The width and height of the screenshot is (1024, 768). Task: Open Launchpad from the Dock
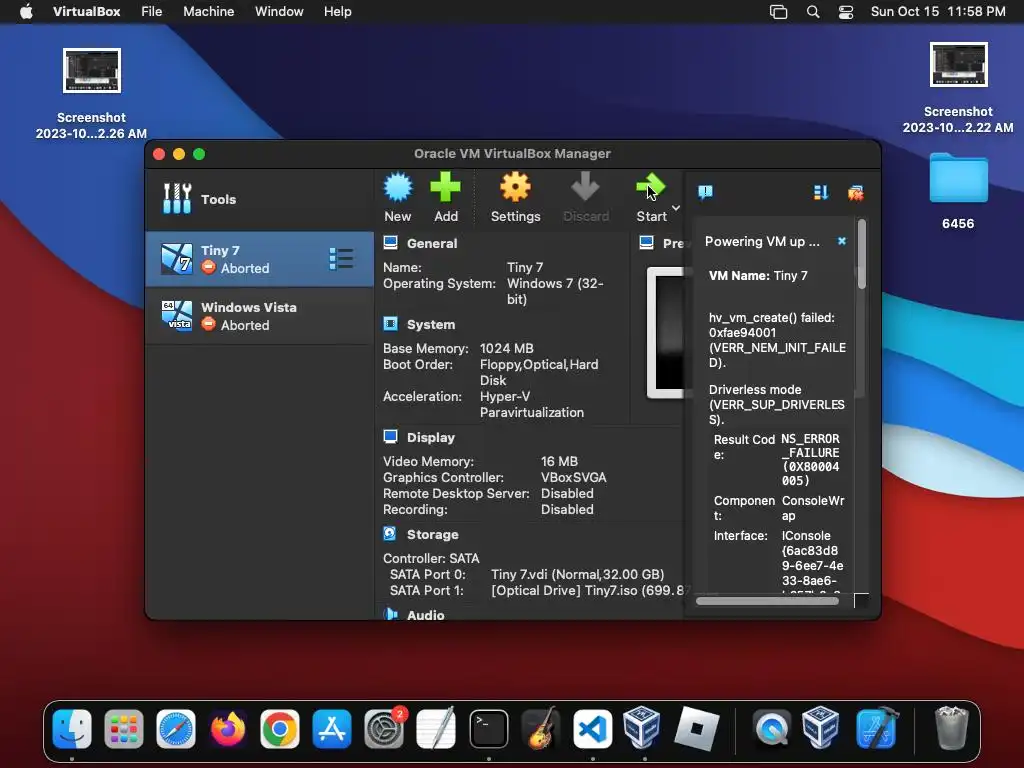[123, 728]
